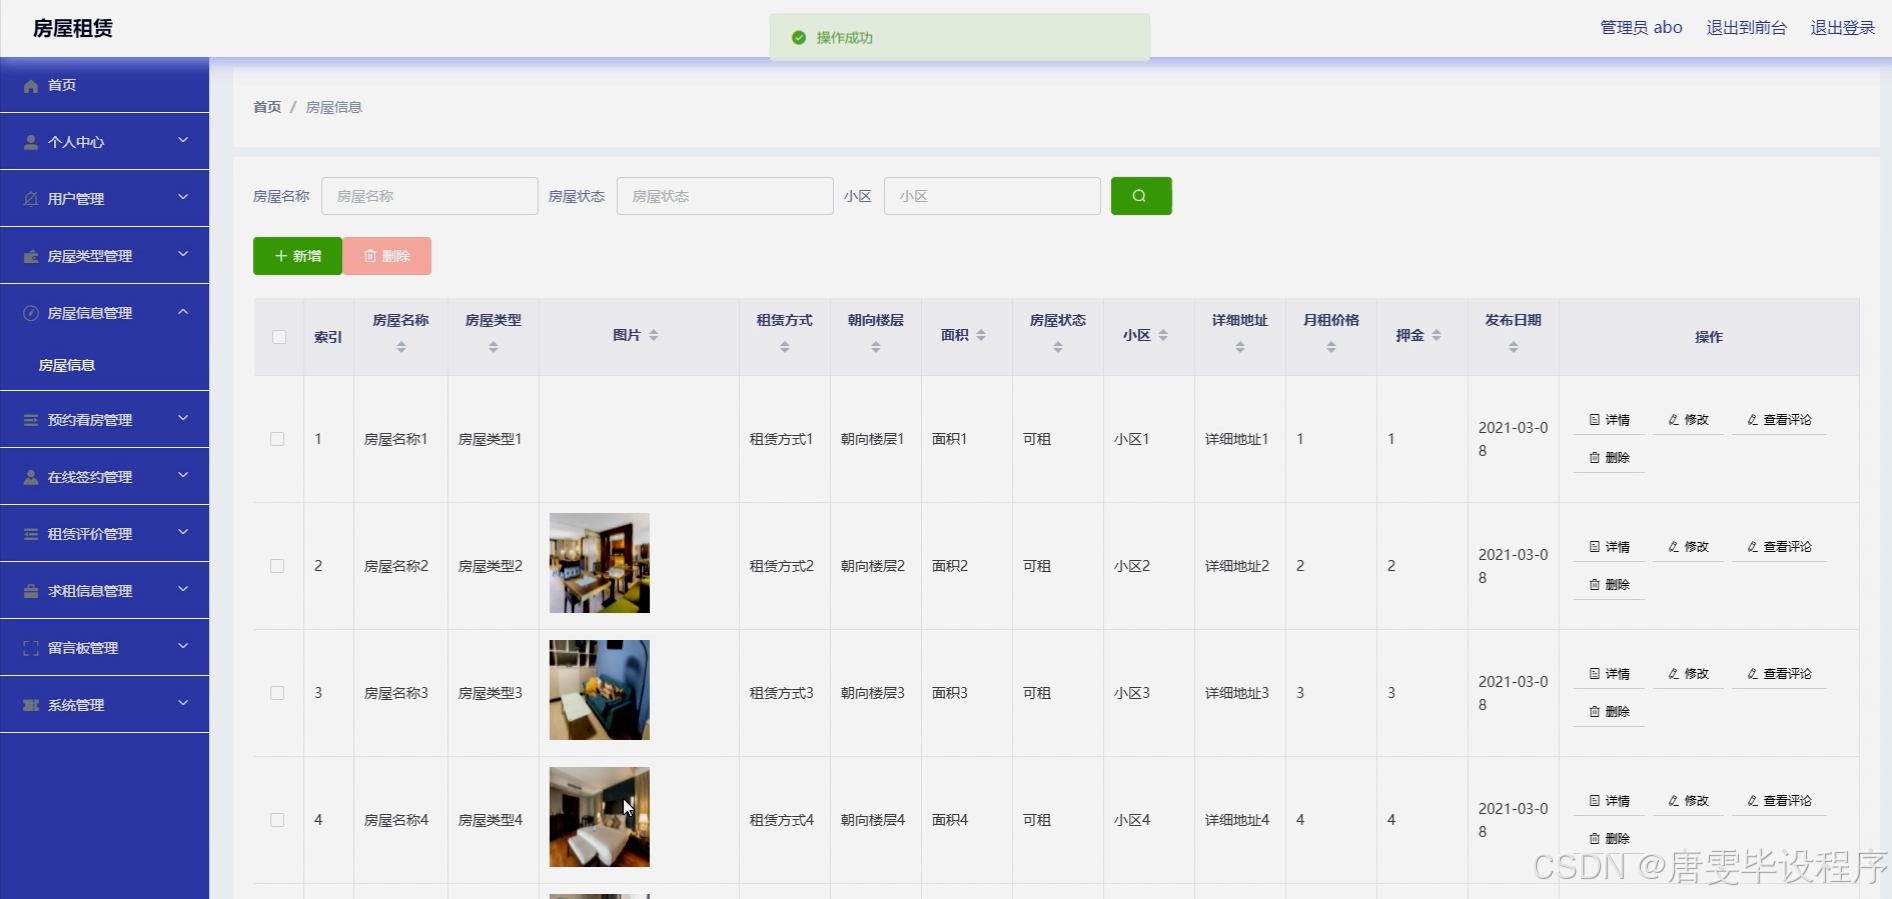1892x899 pixels.
Task: Sort by 小区 column arrows
Action: pyautogui.click(x=1163, y=335)
